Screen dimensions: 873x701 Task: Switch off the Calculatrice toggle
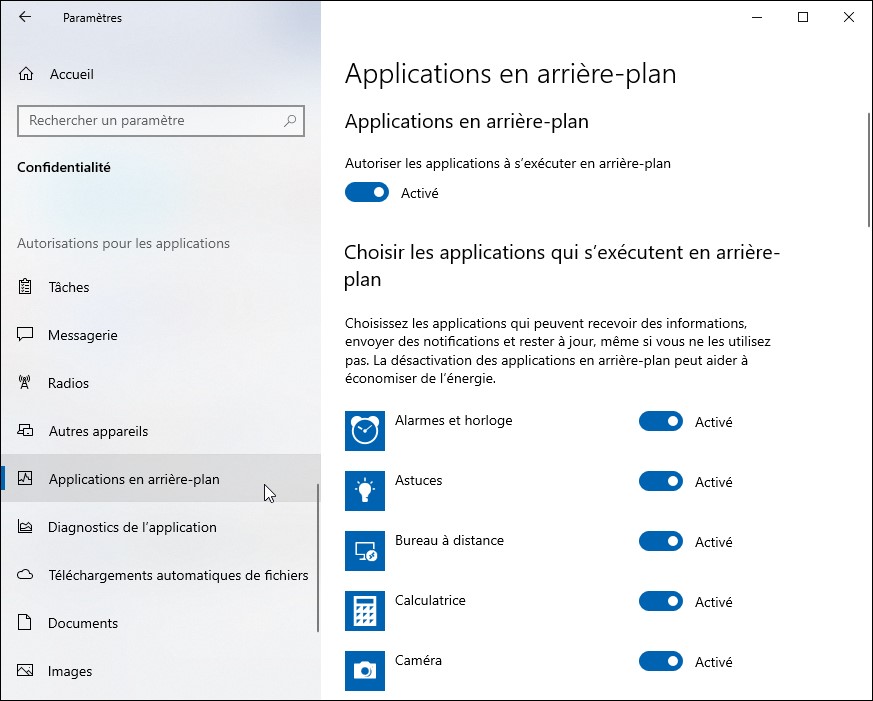click(x=660, y=602)
